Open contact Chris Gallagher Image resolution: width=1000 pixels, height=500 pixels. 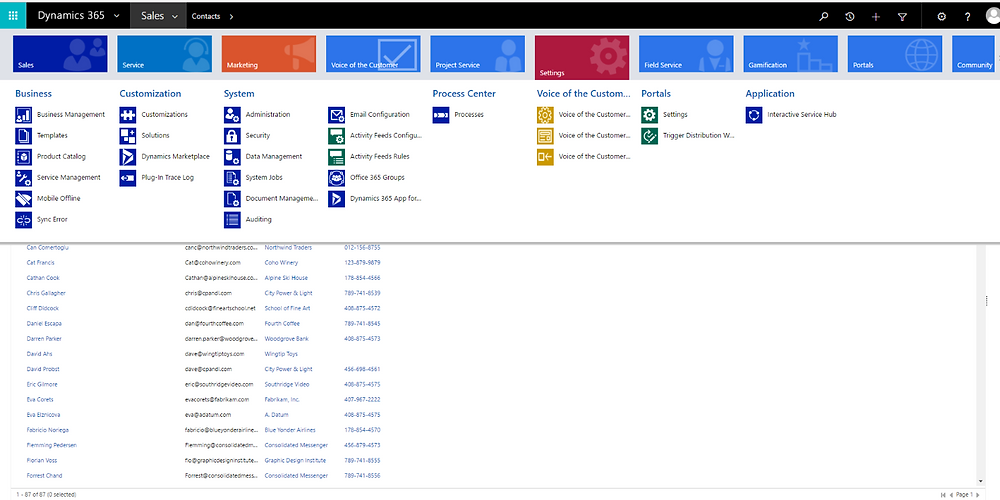[46, 293]
